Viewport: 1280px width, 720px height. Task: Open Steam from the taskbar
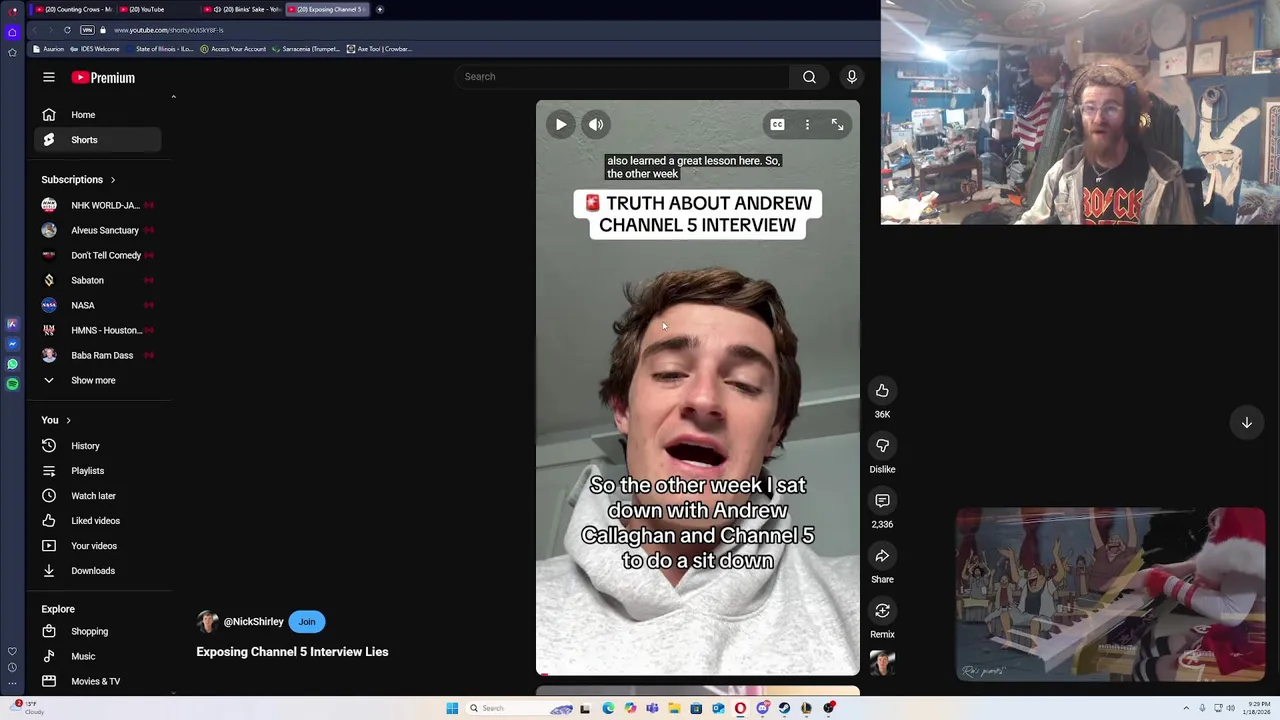tap(784, 708)
